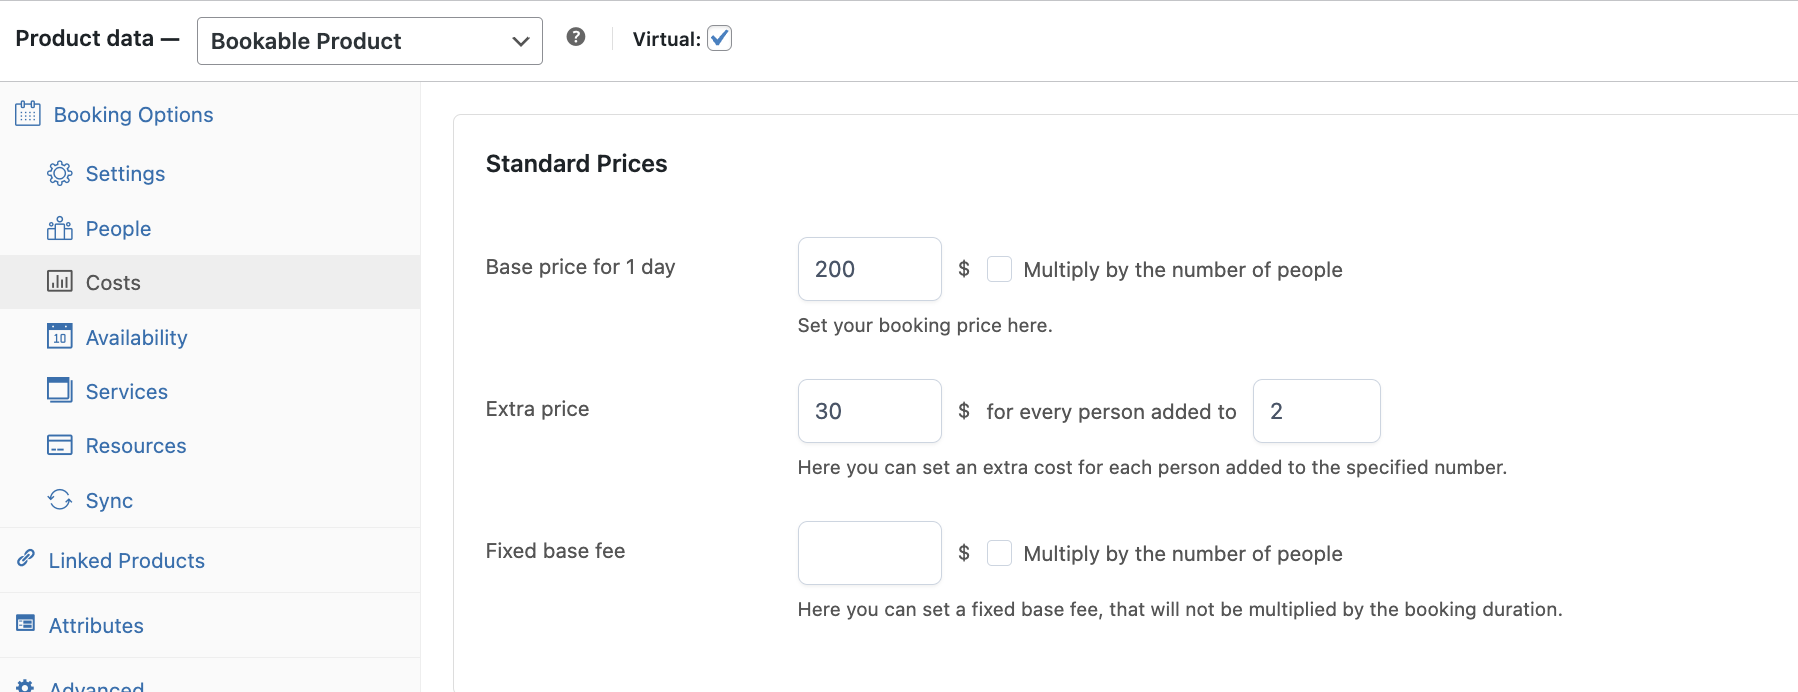Click the Resources card icon
This screenshot has width=1798, height=692.
[x=60, y=445]
